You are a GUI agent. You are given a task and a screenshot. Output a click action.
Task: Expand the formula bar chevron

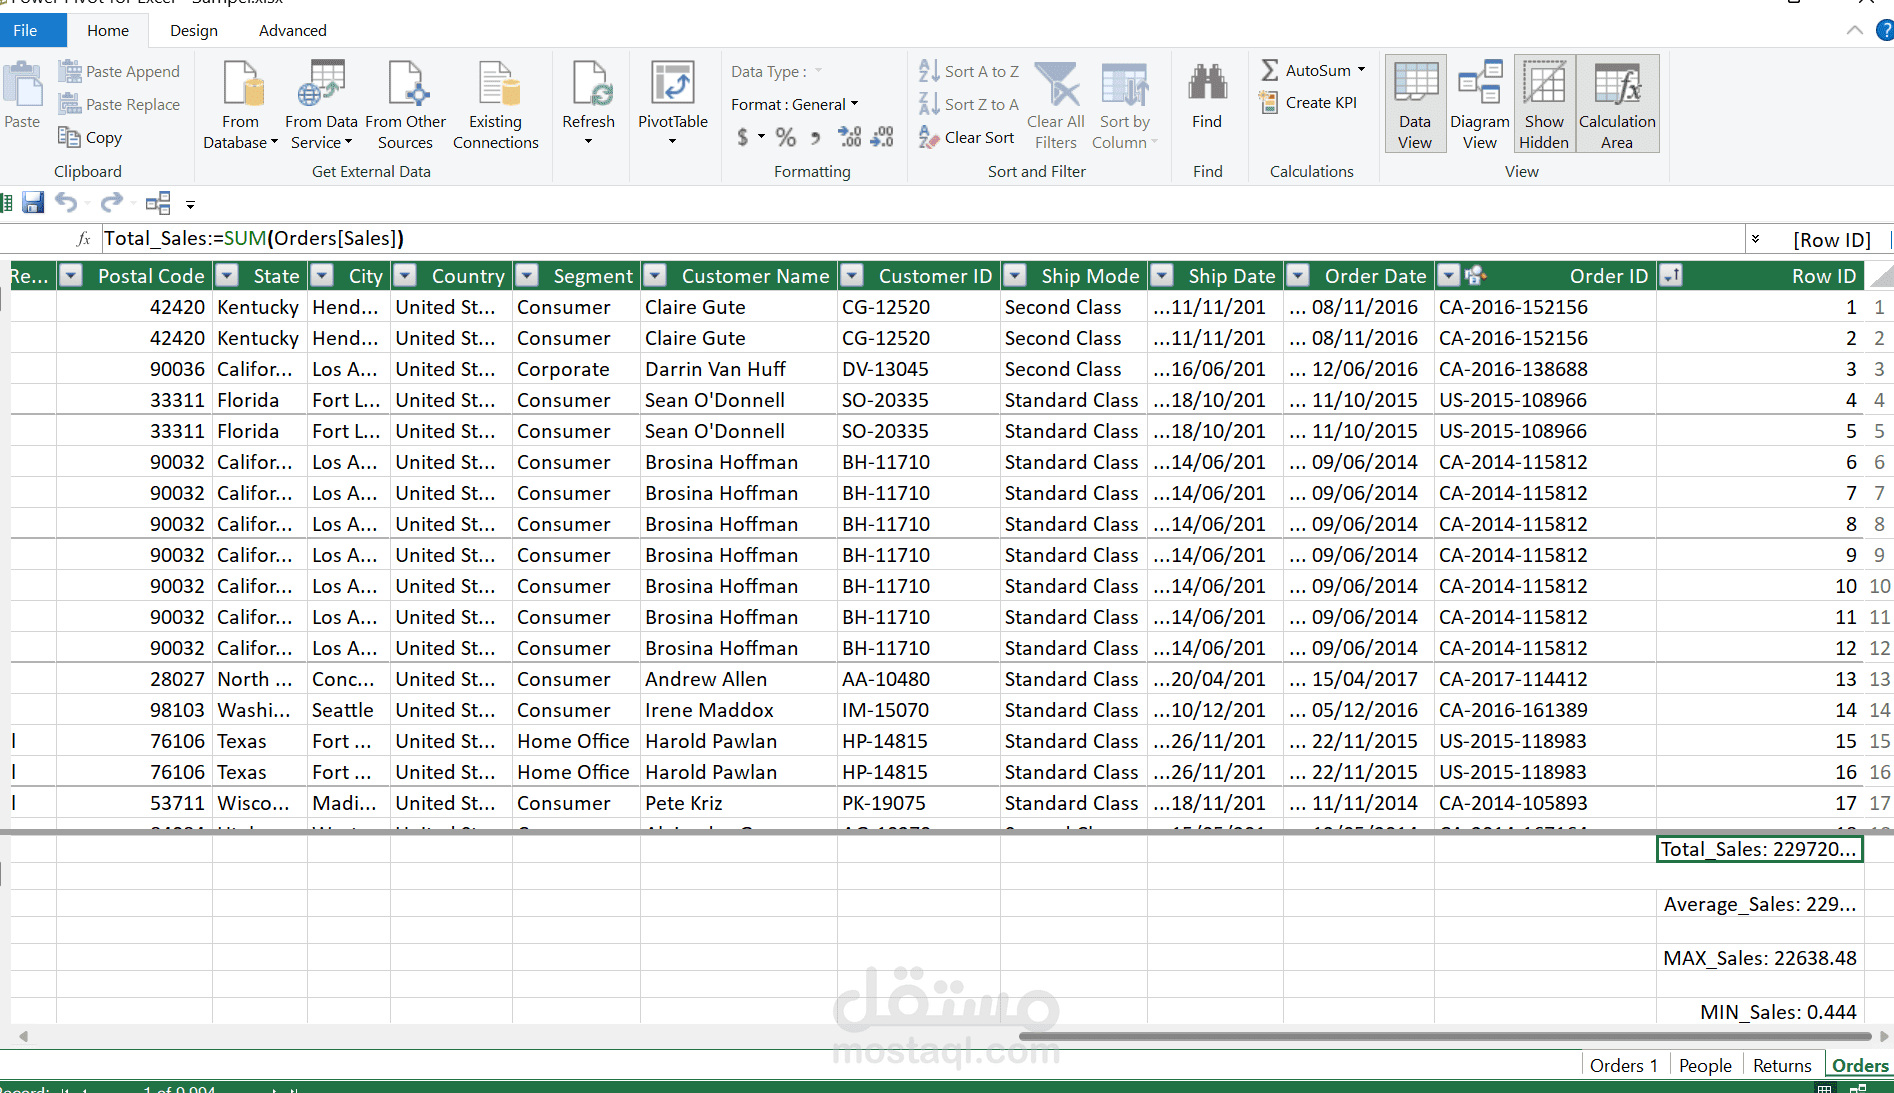pyautogui.click(x=1755, y=239)
